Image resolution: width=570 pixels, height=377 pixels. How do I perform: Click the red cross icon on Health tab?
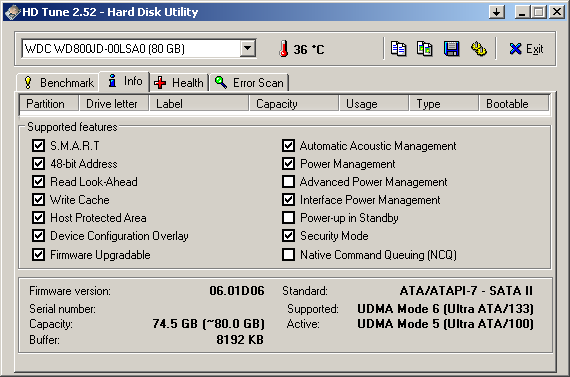[x=160, y=83]
